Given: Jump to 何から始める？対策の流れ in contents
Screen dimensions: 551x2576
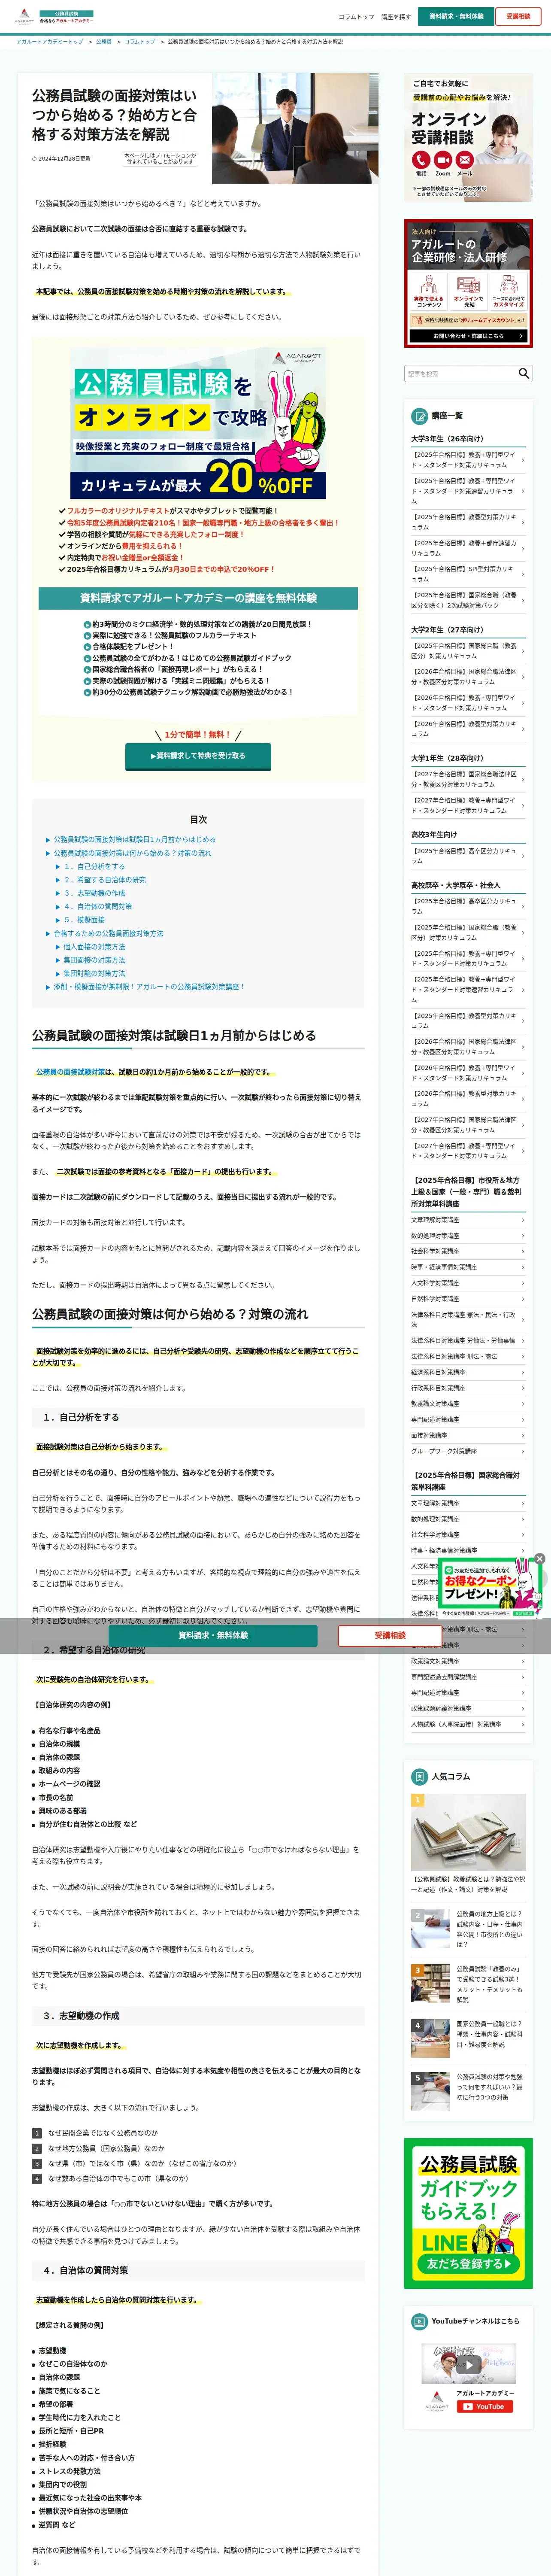Looking at the screenshot, I should tap(132, 853).
